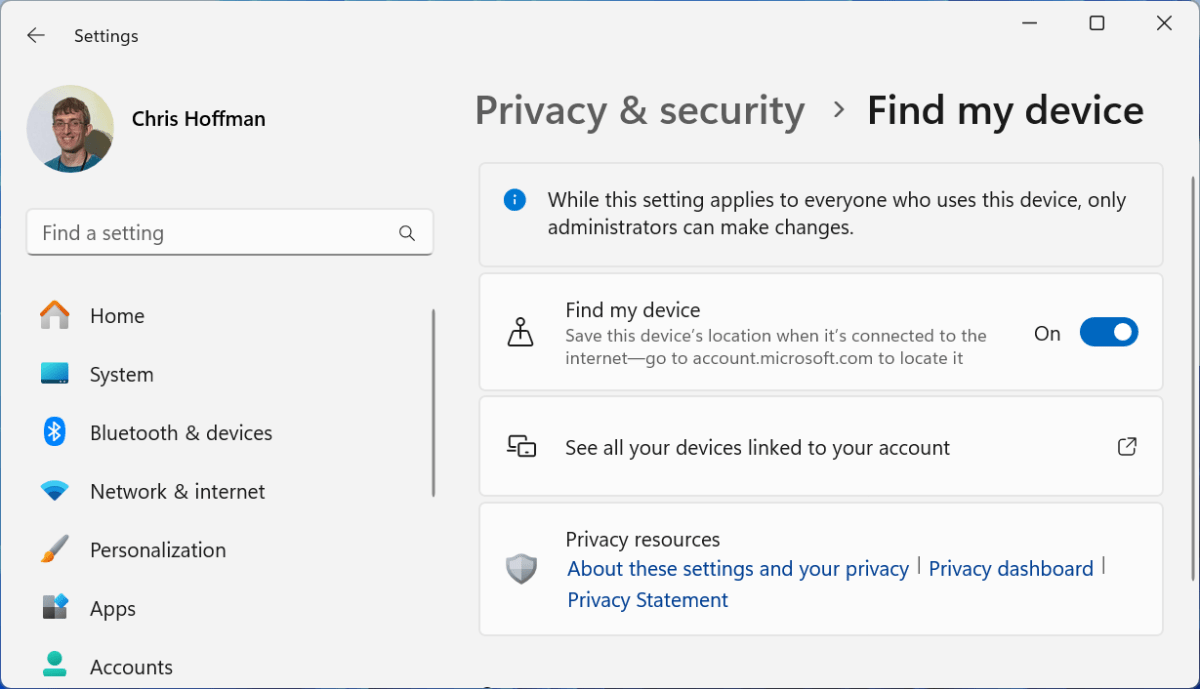1200x689 pixels.
Task: Click the Find my device location icon
Action: (520, 331)
